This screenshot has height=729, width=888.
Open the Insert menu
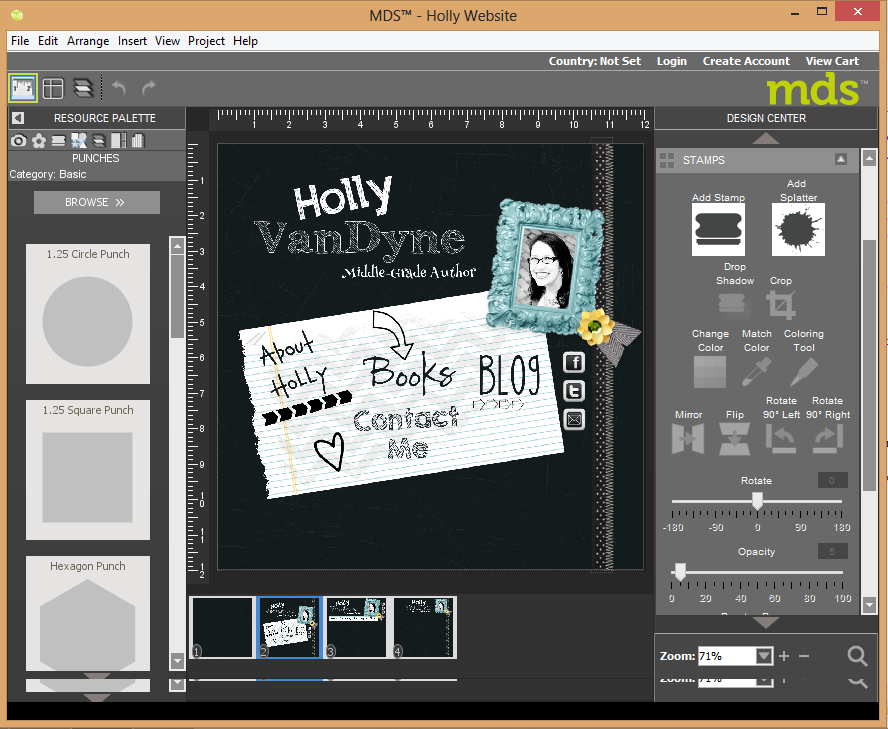(132, 41)
